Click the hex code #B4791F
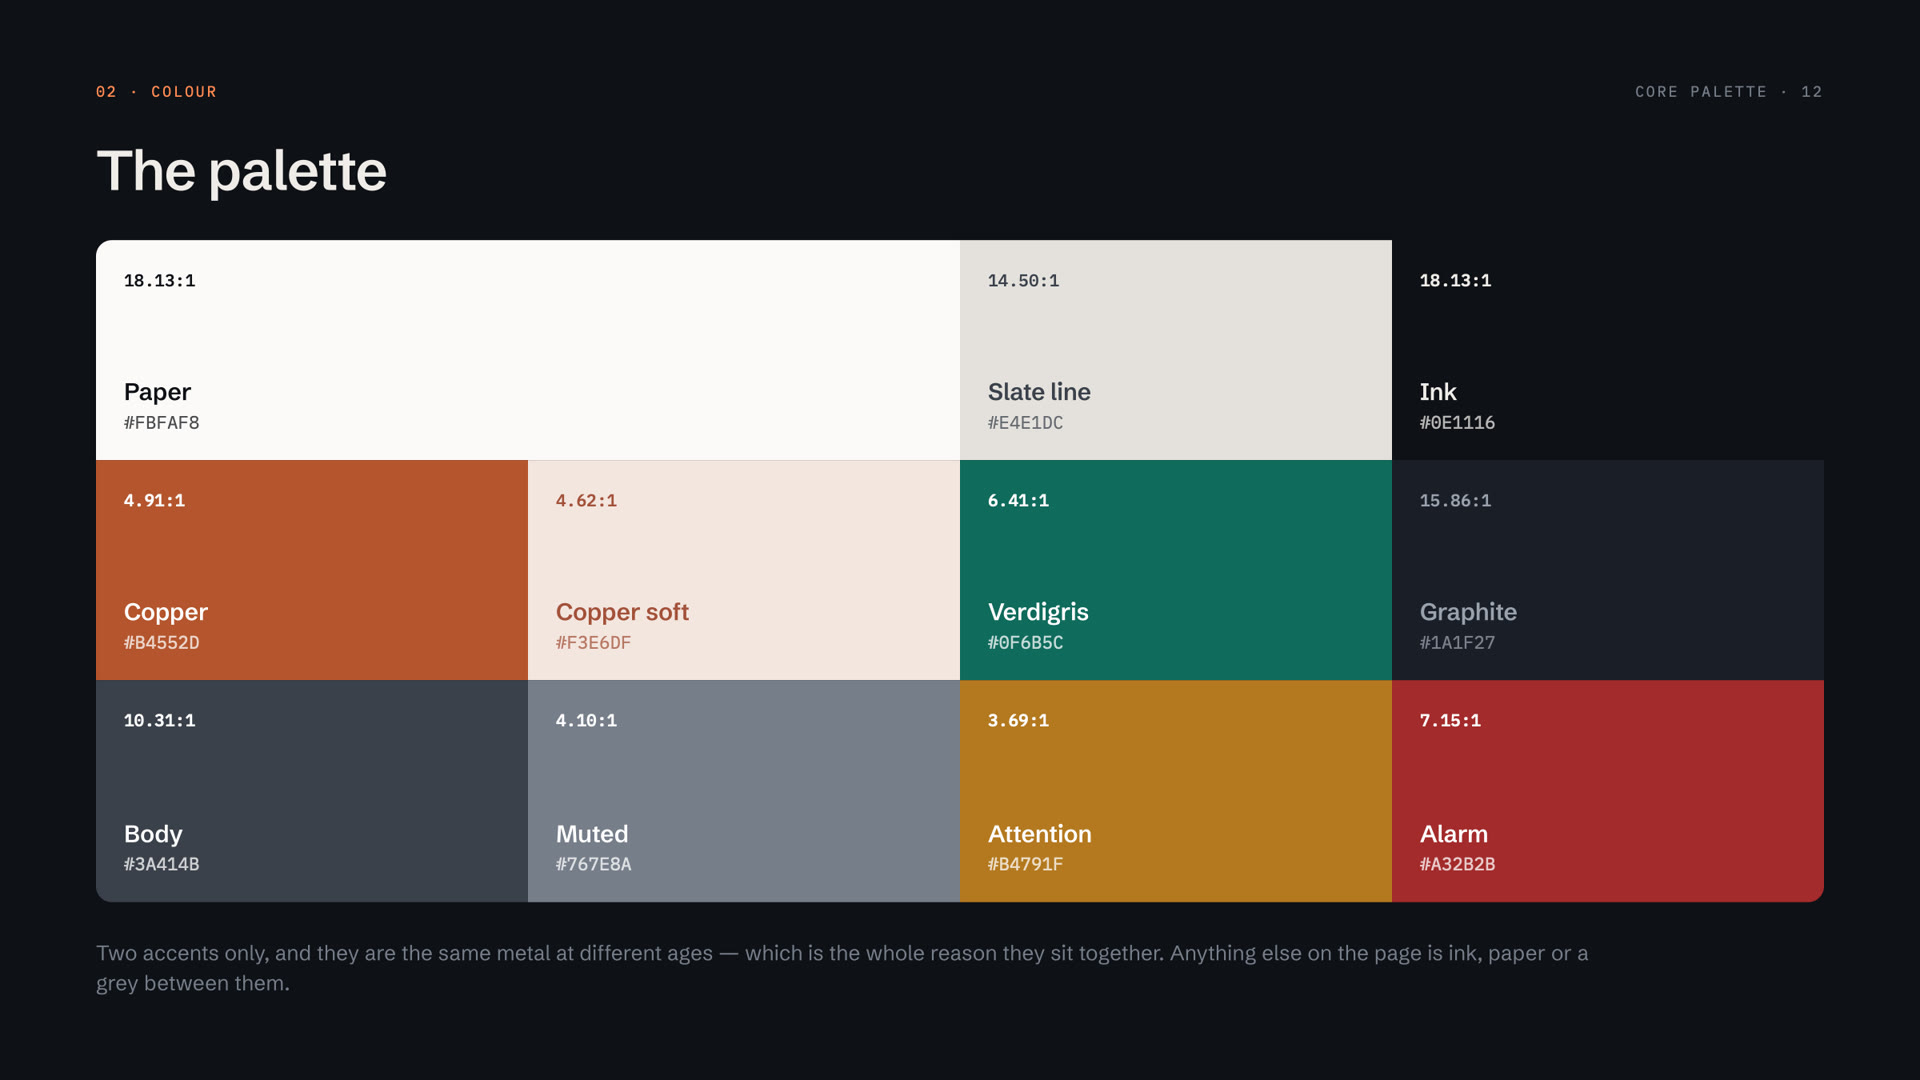The width and height of the screenshot is (1920, 1080). point(1025,864)
